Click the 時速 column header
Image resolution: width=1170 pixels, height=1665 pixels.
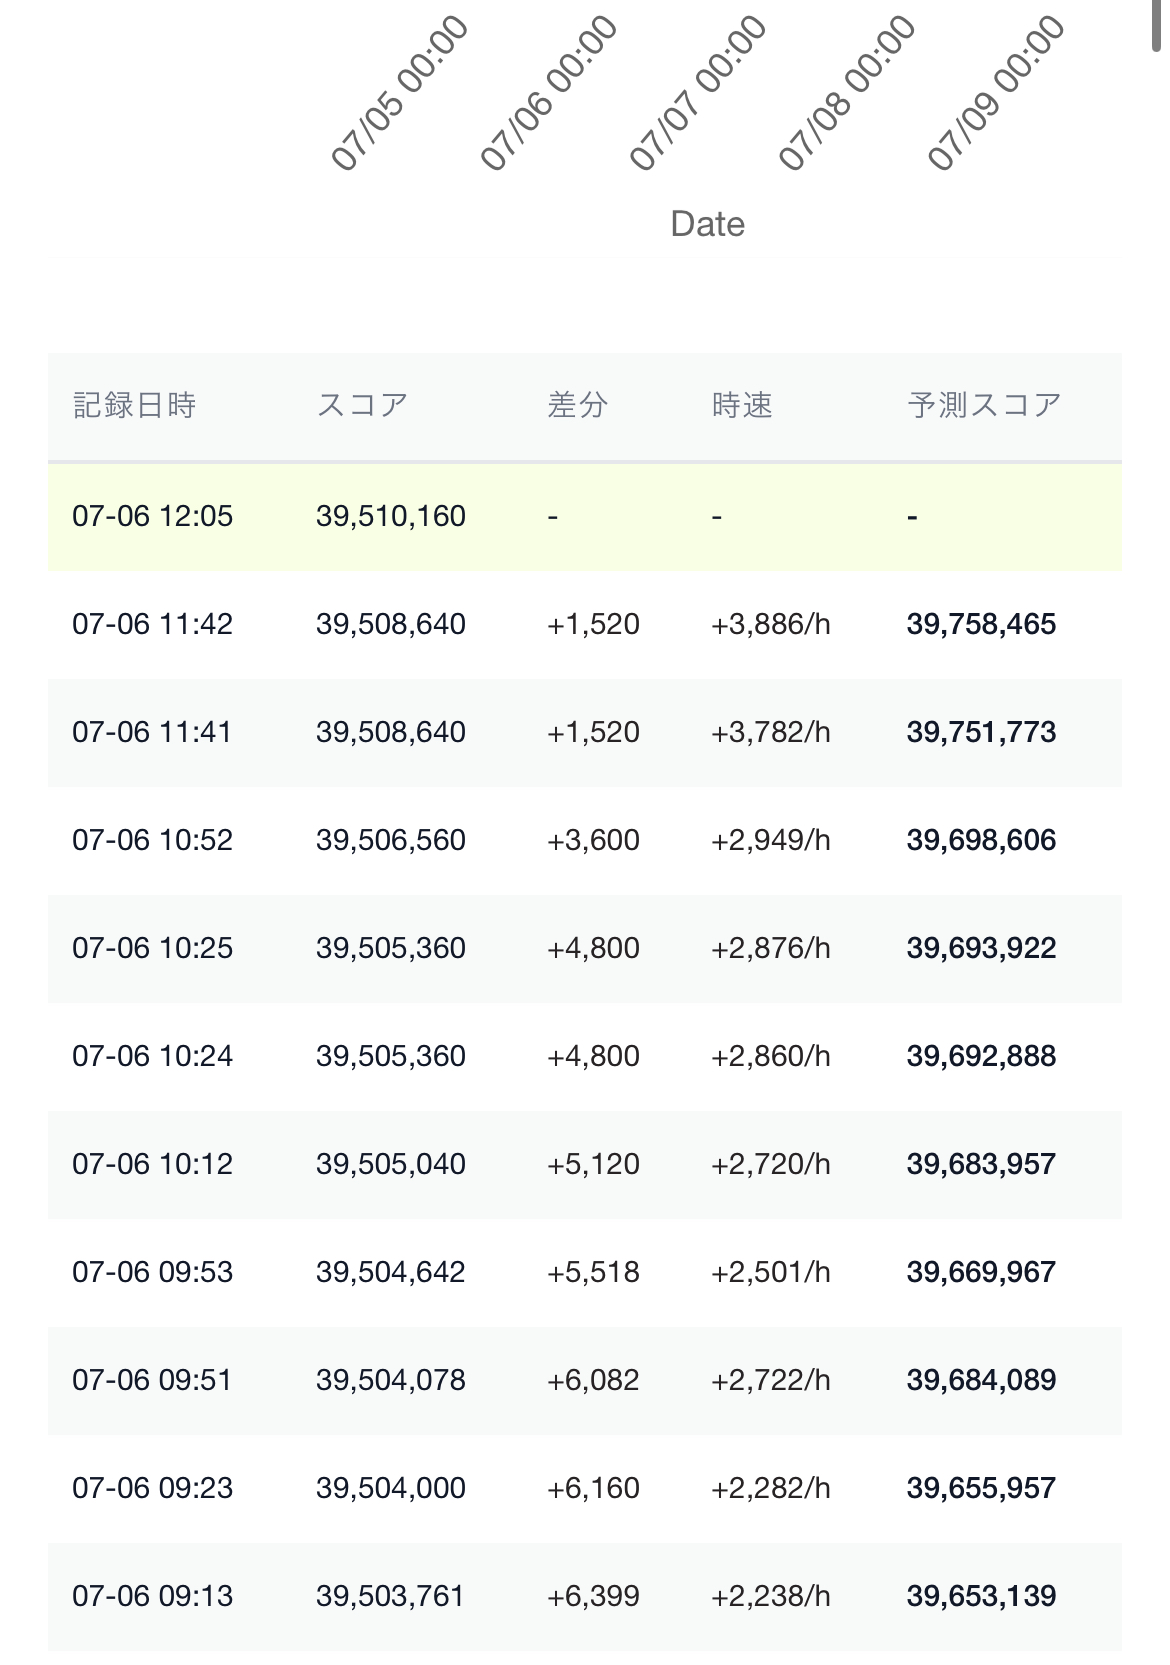coord(742,405)
